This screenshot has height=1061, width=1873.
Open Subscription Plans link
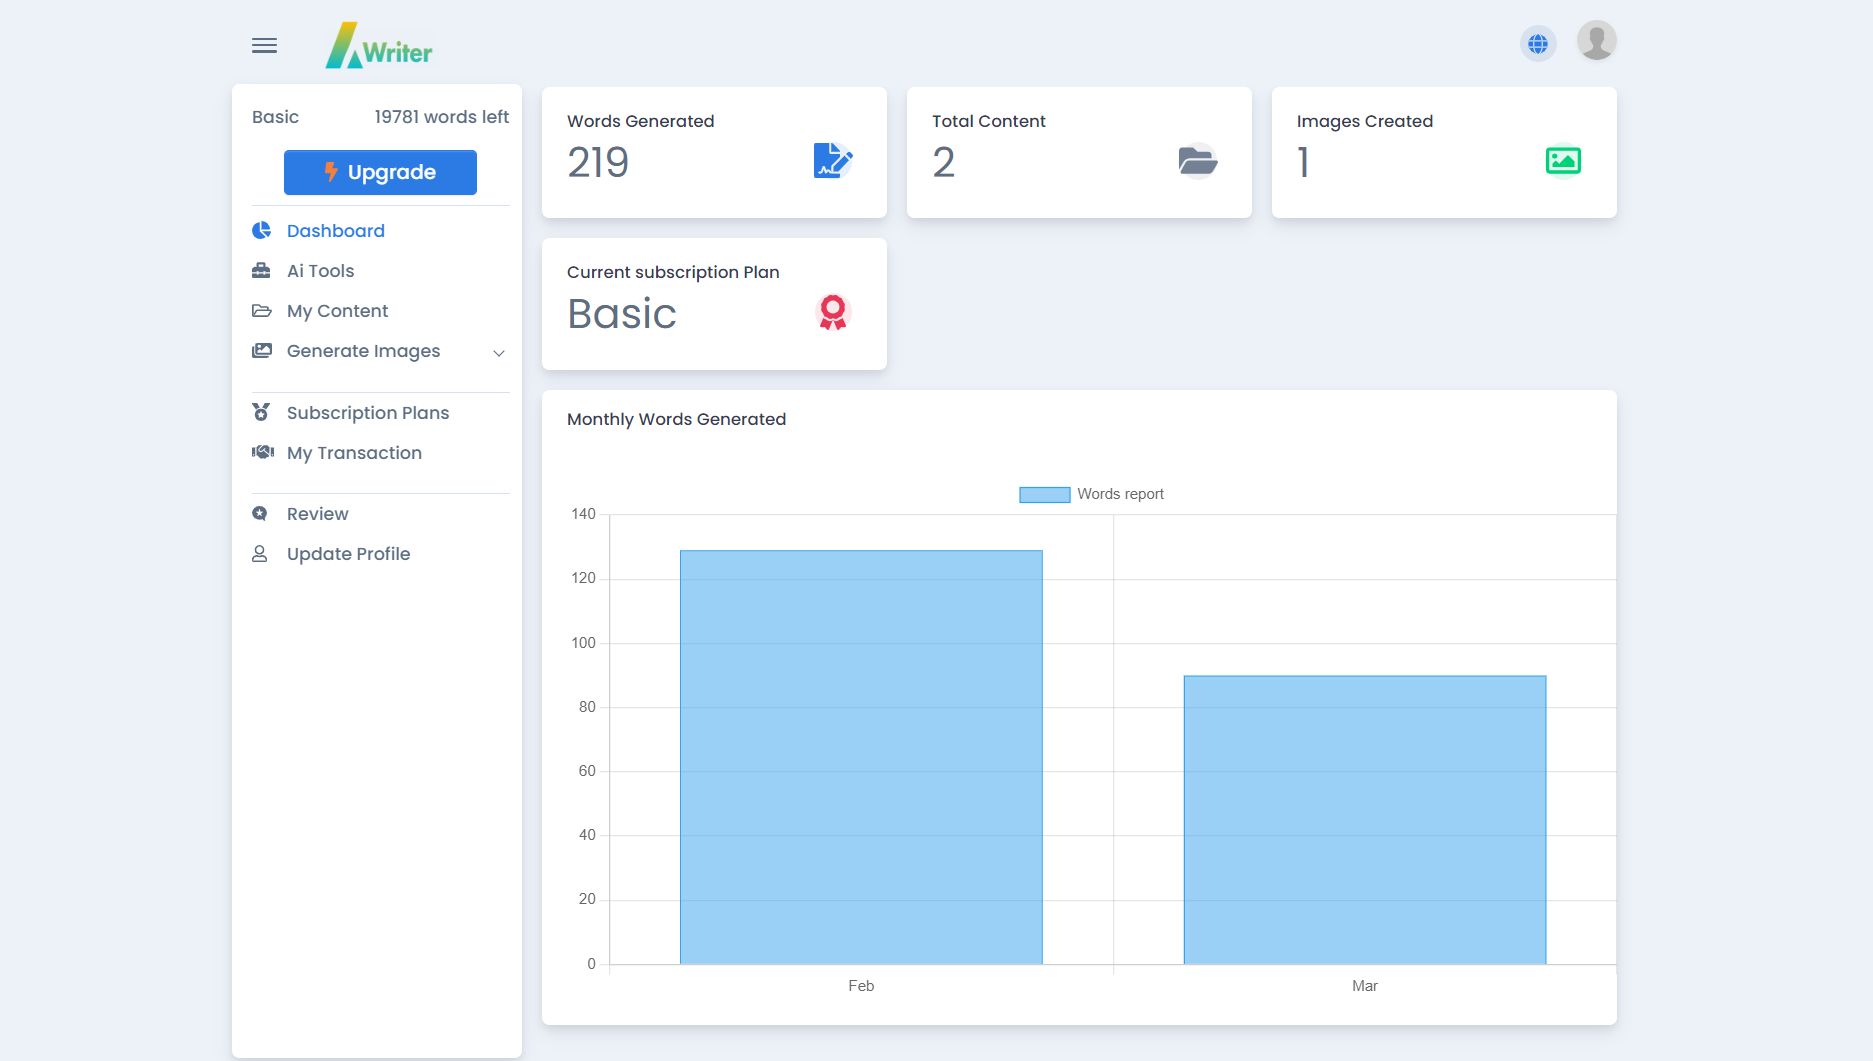pos(367,413)
